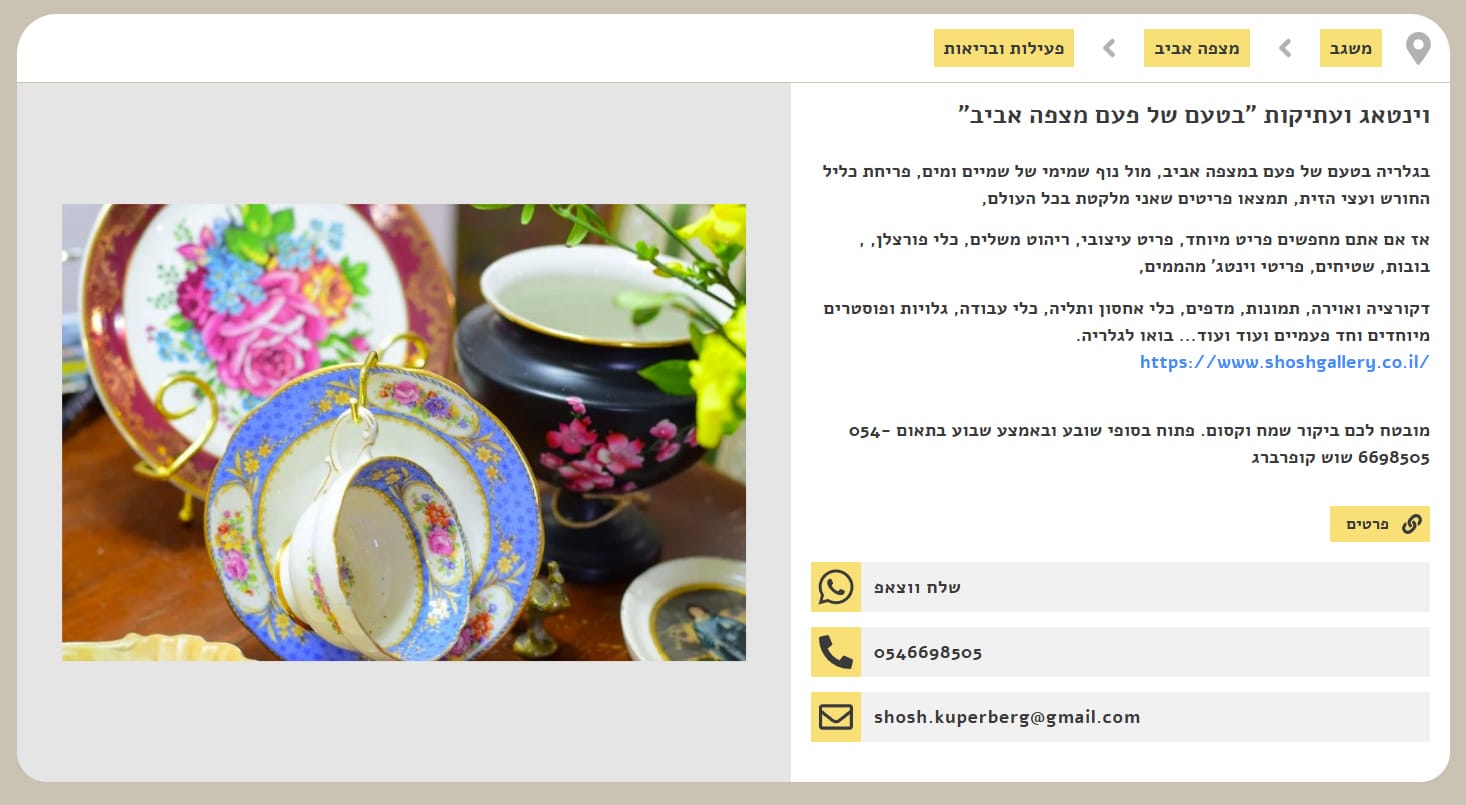Click the listing title וינטאג ועתיקות

click(x=1194, y=114)
